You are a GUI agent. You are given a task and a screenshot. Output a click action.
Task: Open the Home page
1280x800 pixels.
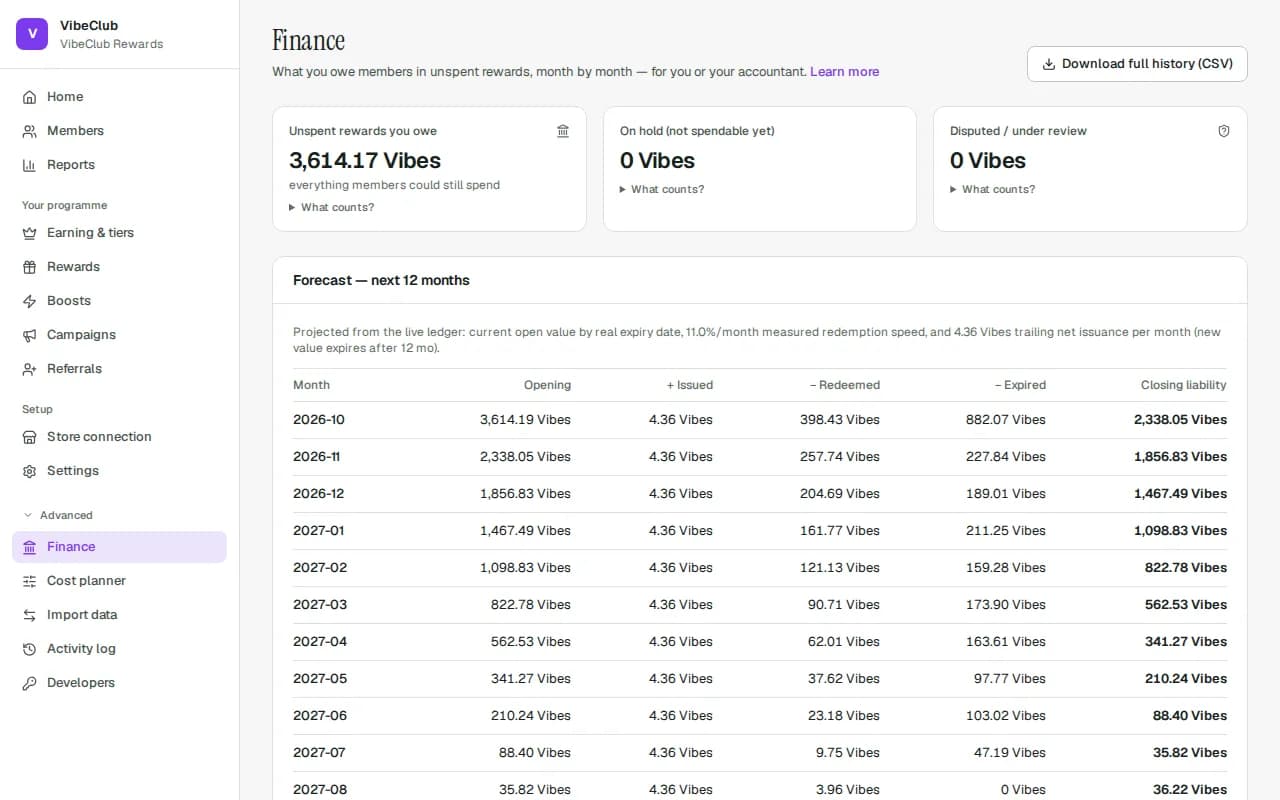coord(119,97)
